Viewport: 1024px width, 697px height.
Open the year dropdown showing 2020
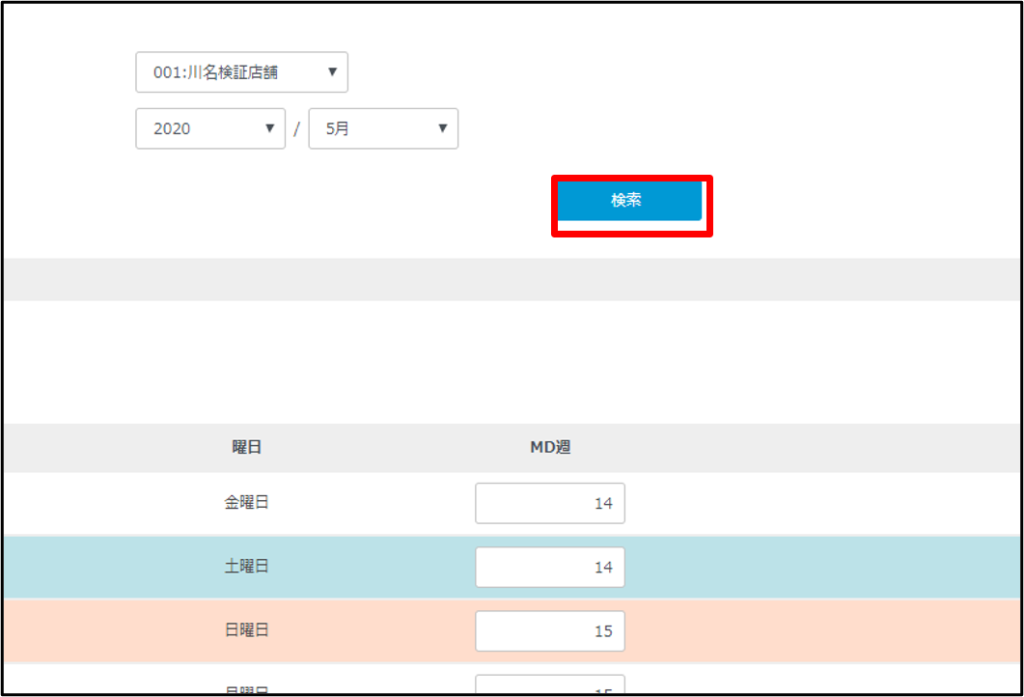pyautogui.click(x=210, y=129)
